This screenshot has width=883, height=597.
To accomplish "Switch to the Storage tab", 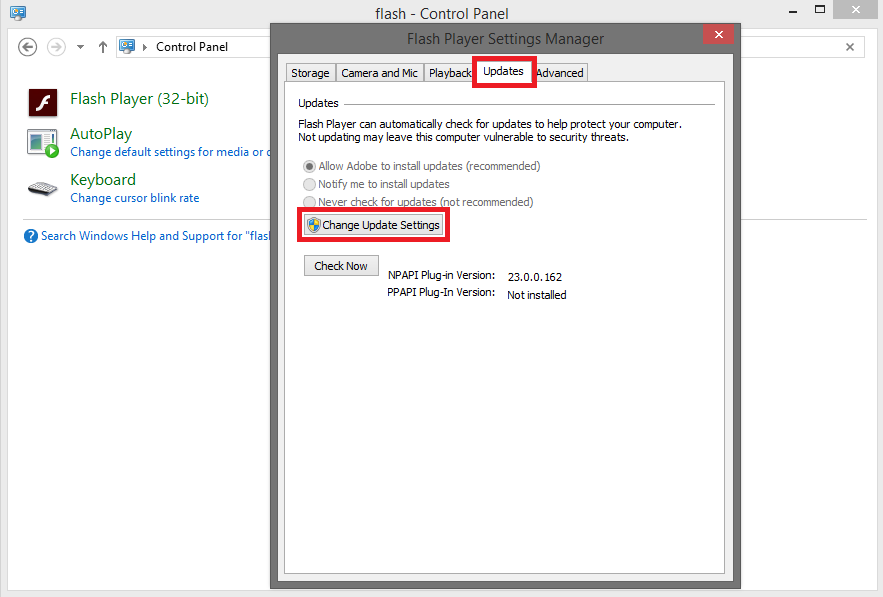I will (x=310, y=73).
